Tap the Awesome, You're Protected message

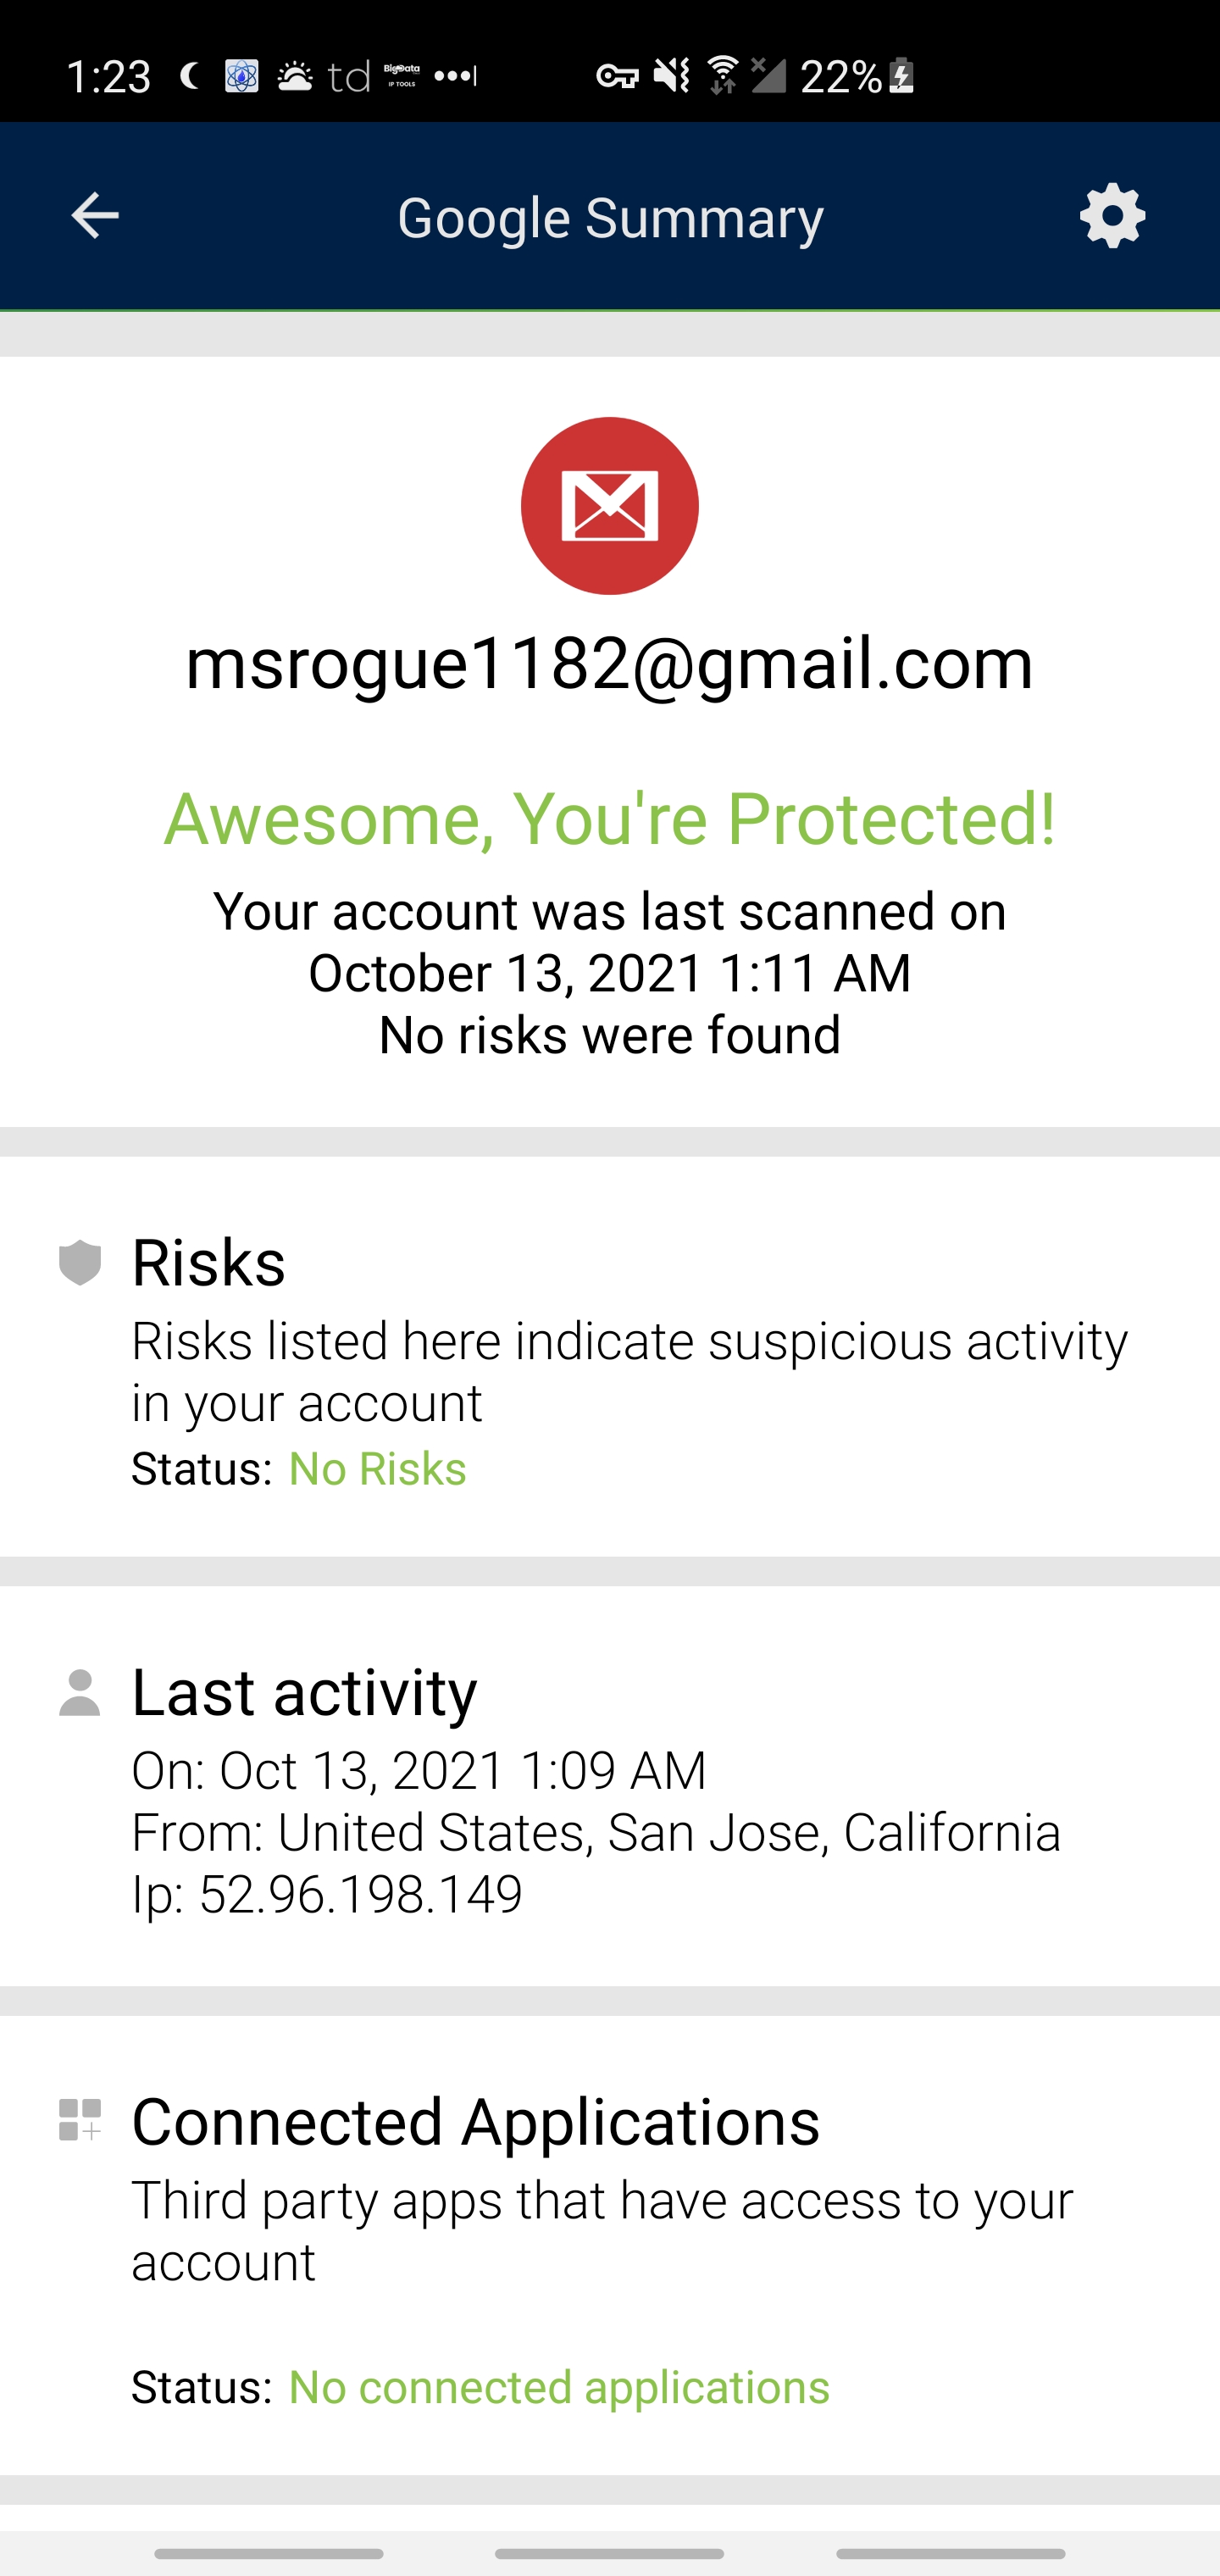point(609,818)
